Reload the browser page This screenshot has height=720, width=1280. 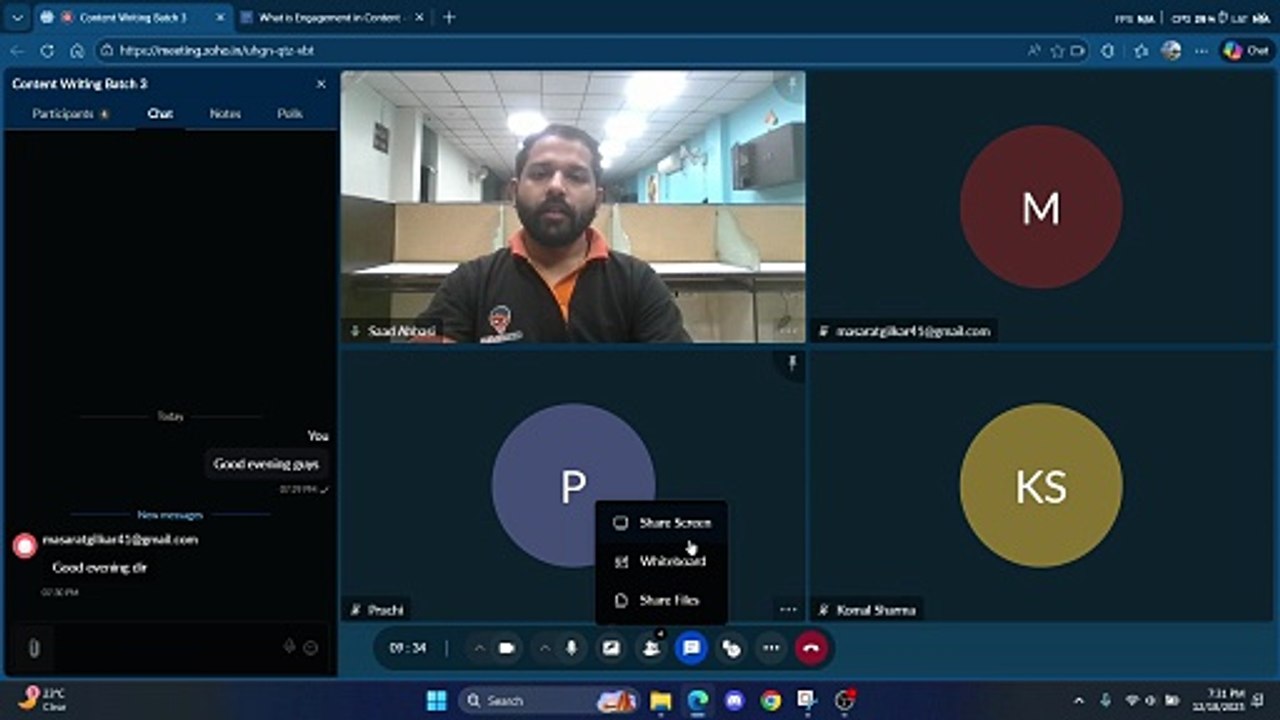(47, 50)
